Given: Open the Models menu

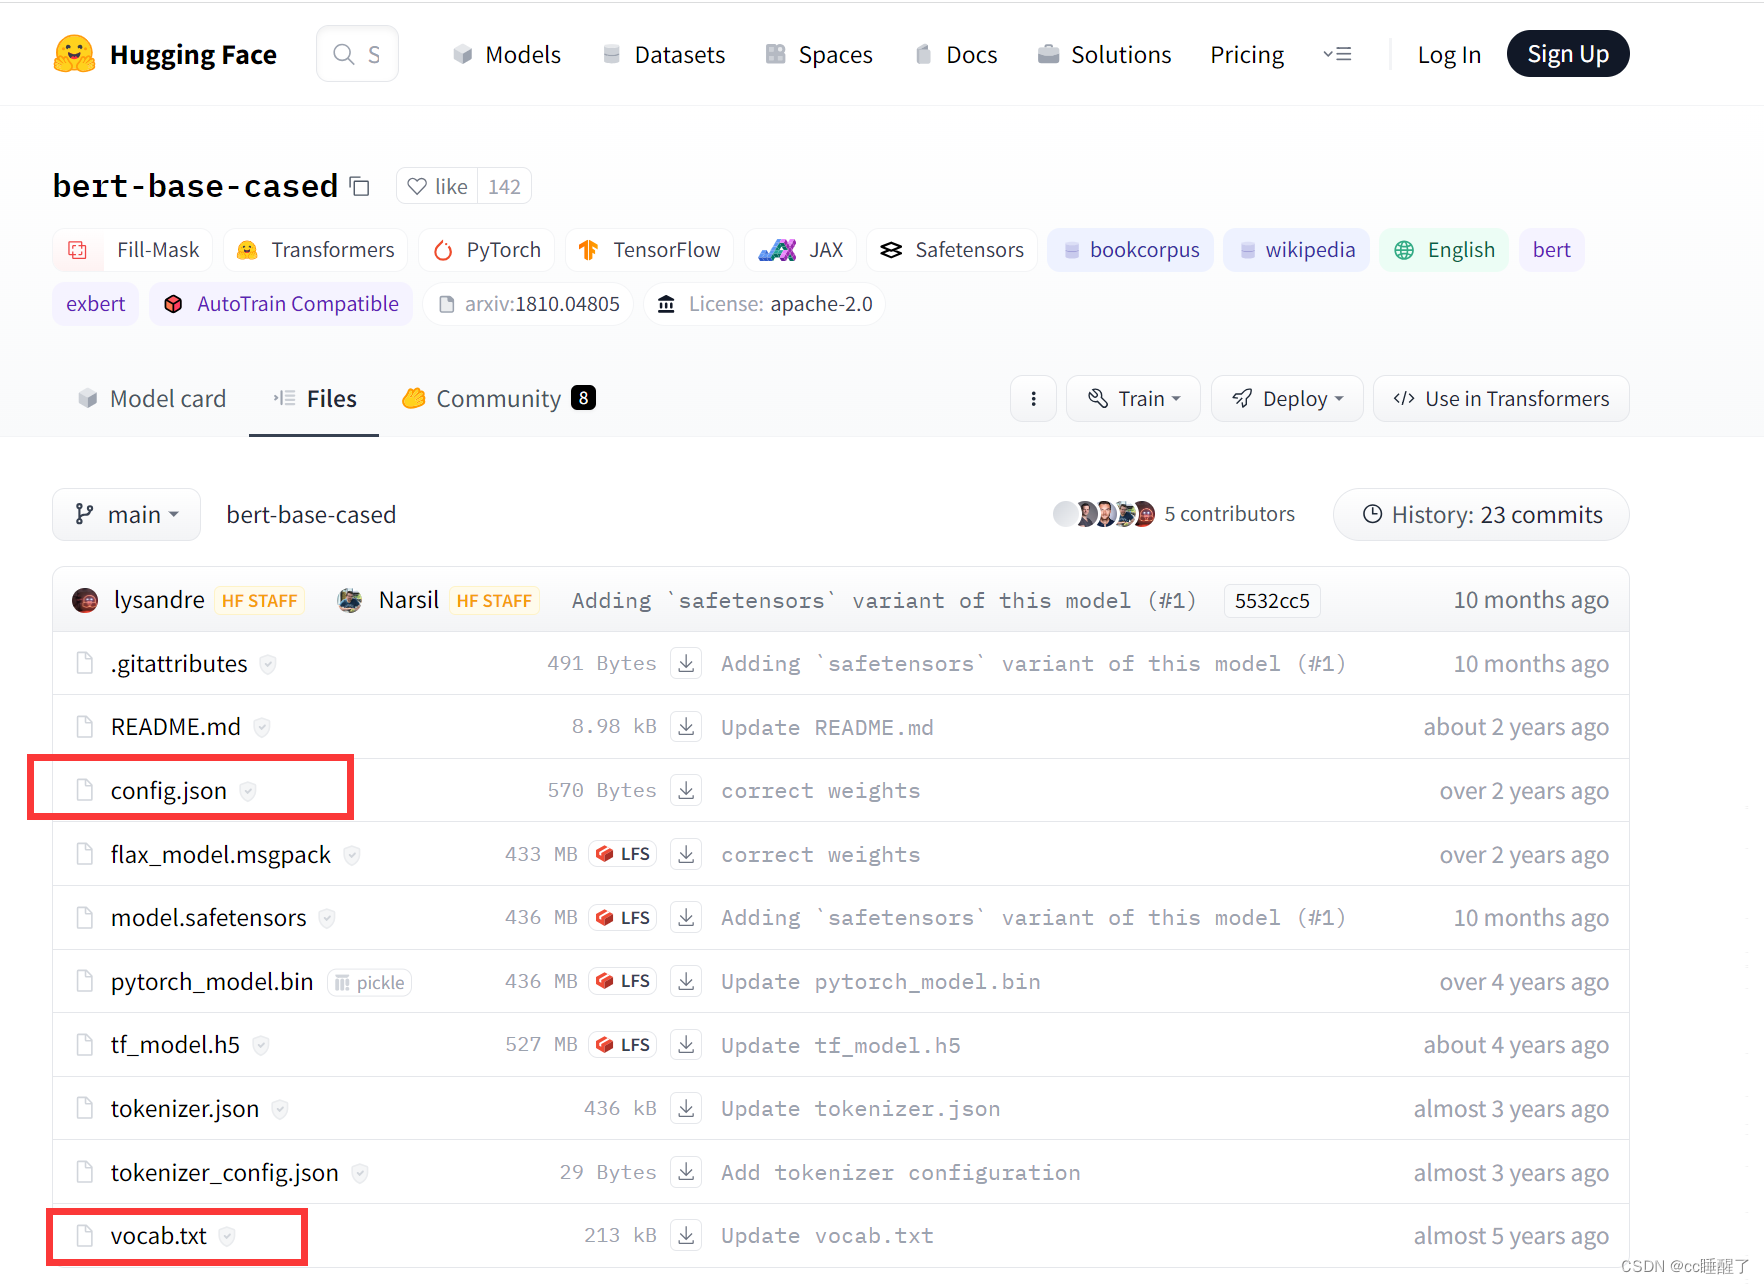Looking at the screenshot, I should pyautogui.click(x=506, y=54).
